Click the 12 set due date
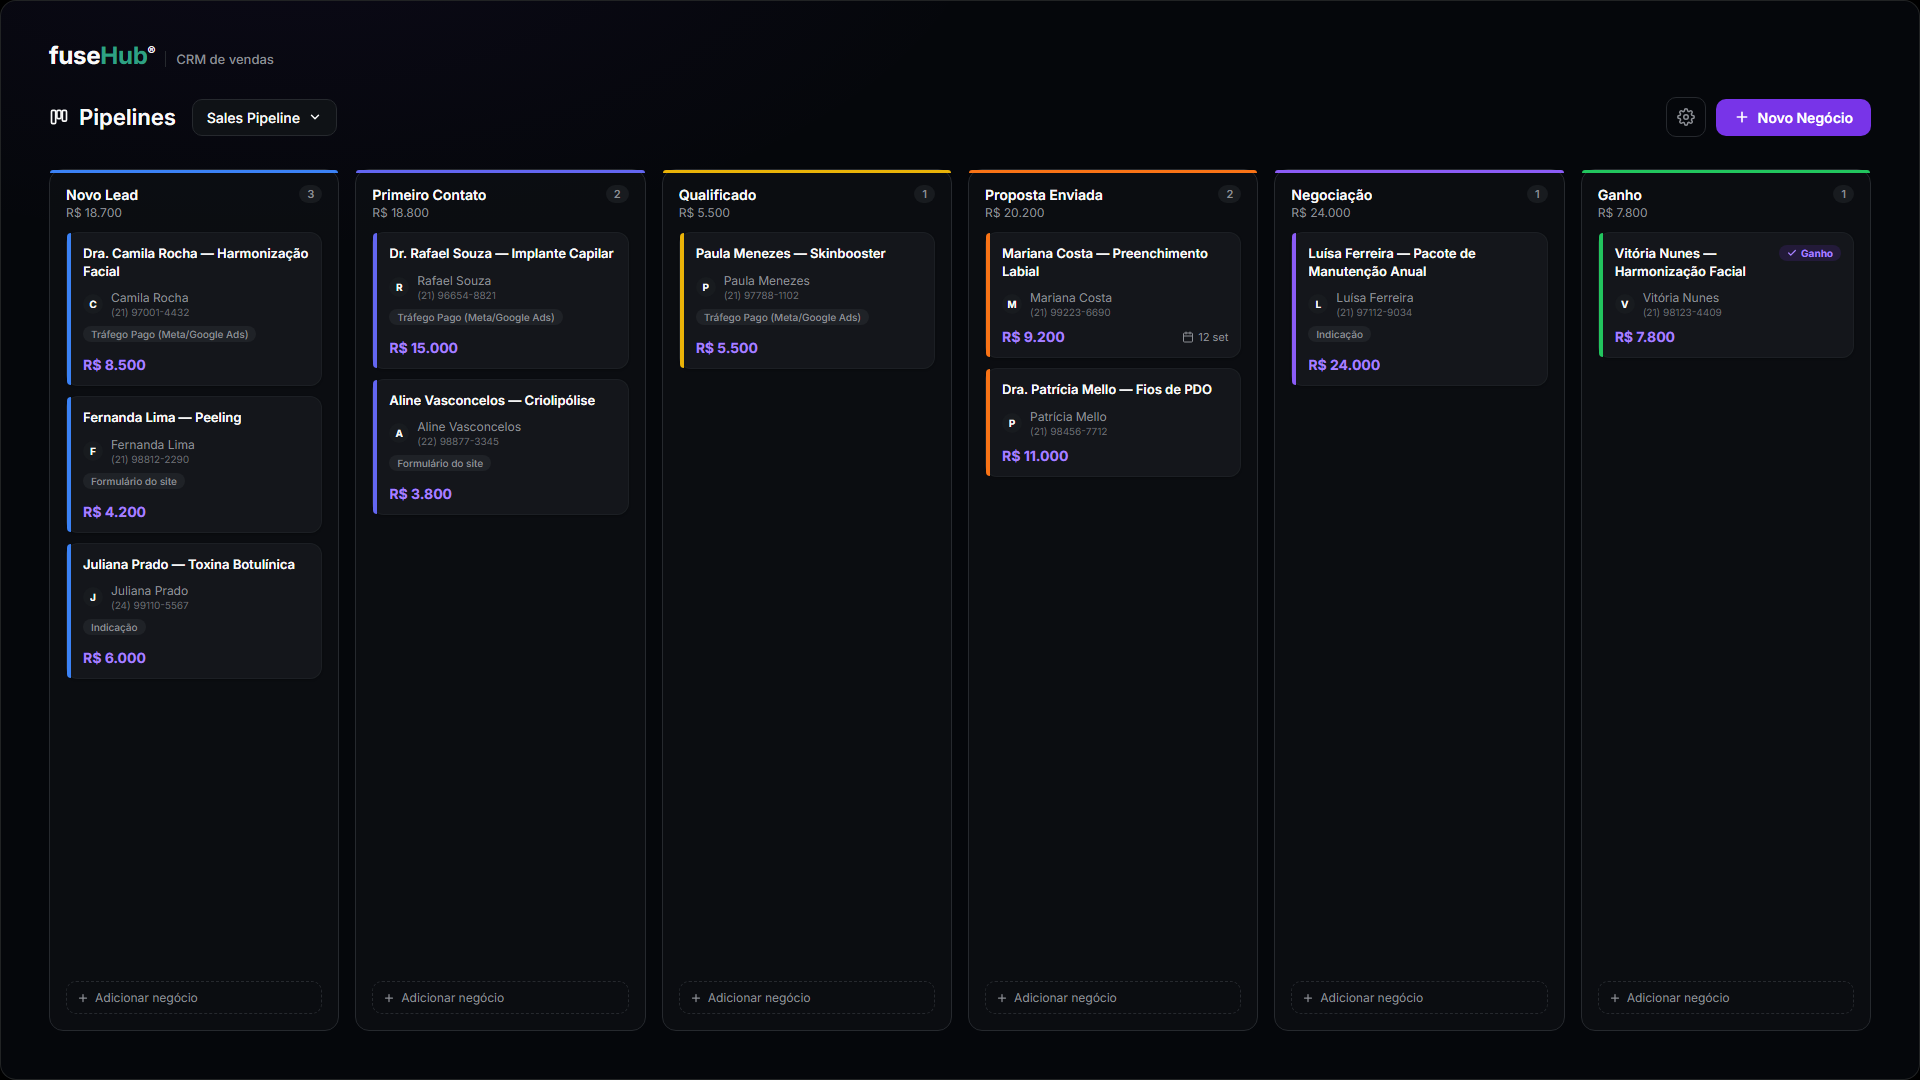 [x=1205, y=337]
